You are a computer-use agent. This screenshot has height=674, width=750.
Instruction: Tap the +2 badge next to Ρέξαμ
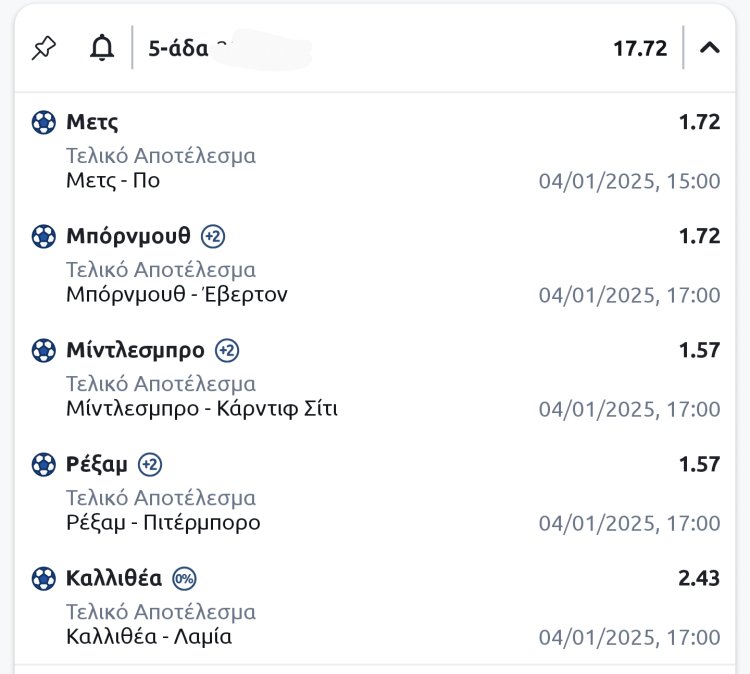150,465
